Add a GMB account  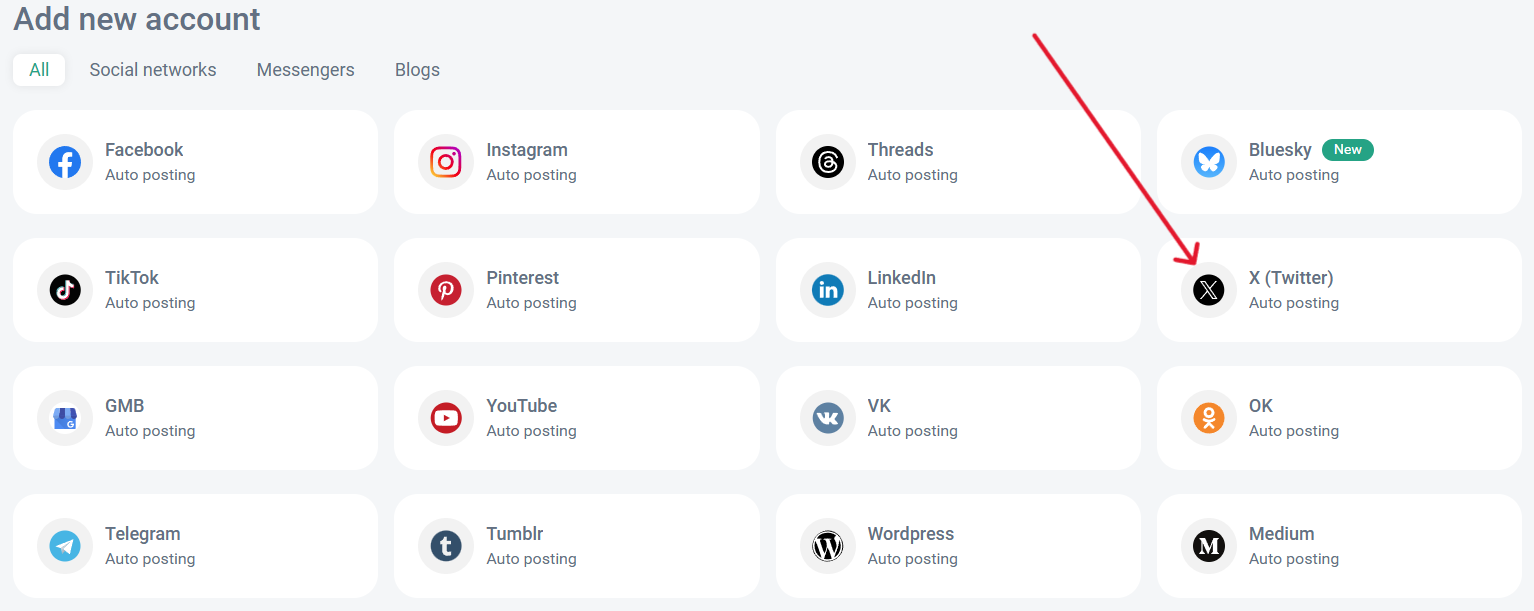pos(195,418)
